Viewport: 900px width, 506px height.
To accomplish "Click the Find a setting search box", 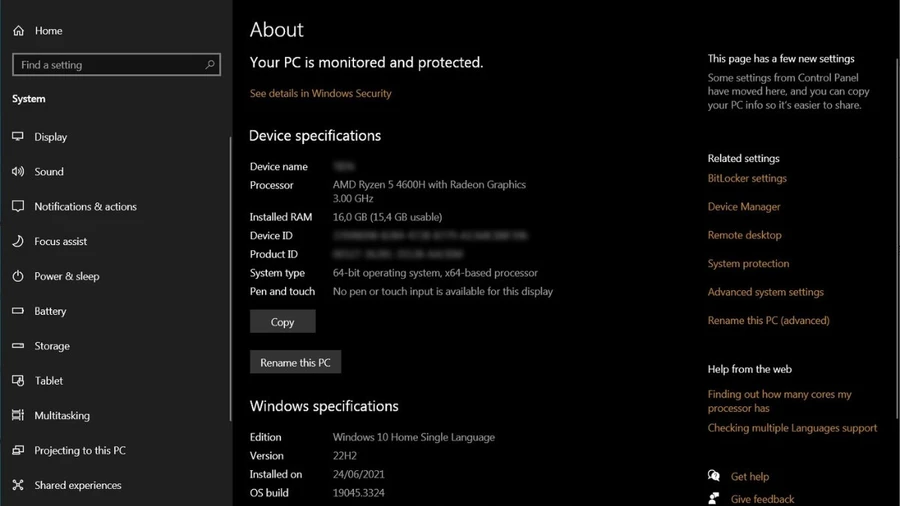I will [116, 65].
